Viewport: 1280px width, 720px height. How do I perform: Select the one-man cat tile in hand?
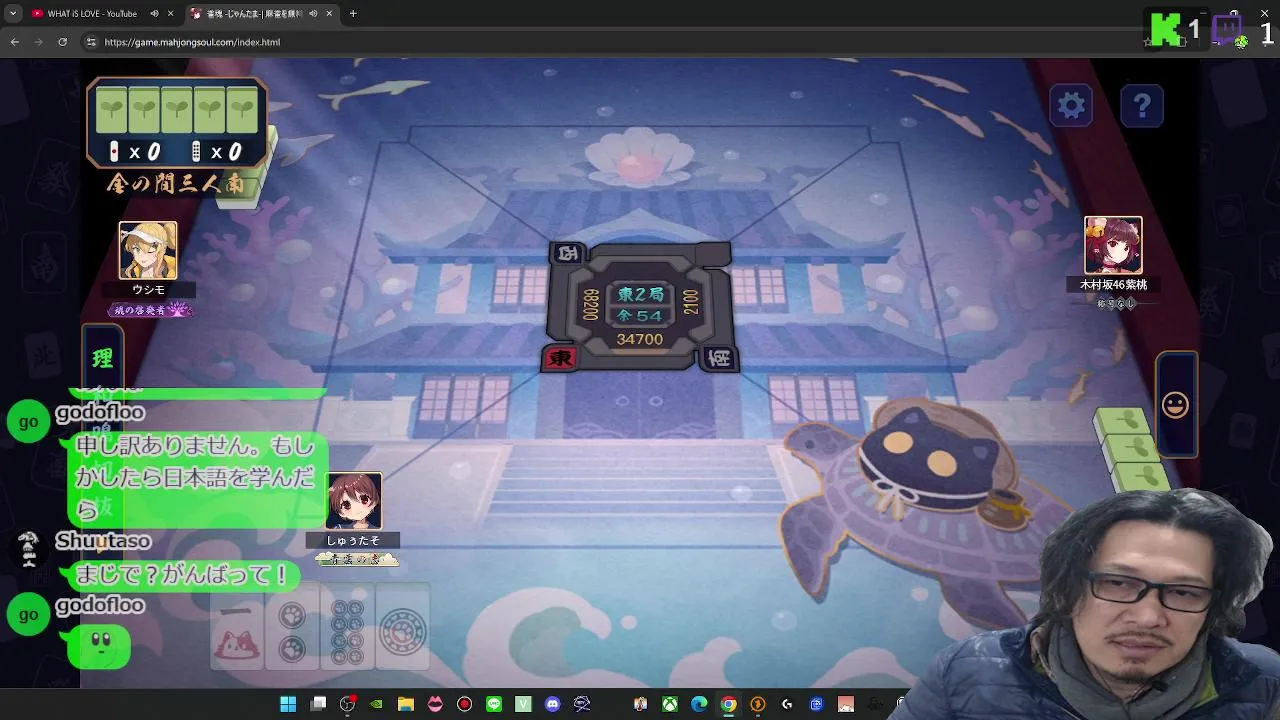(x=237, y=627)
